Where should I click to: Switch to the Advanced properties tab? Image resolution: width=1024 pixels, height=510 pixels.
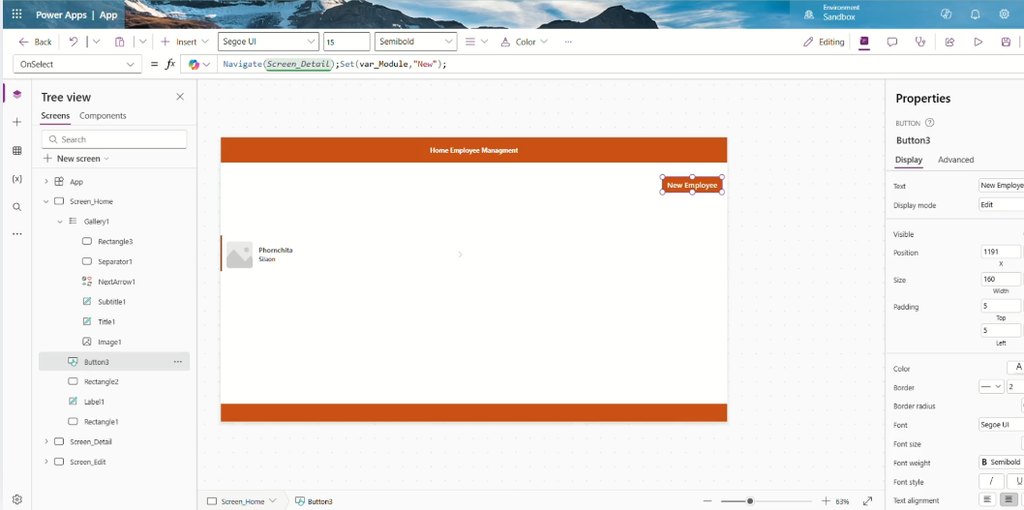point(955,160)
